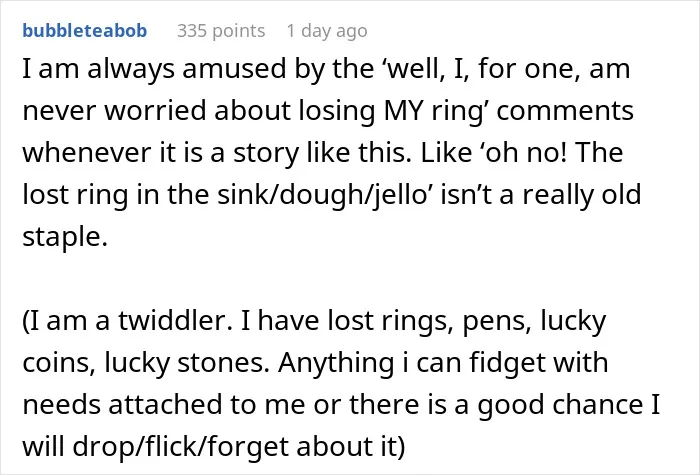
Task: Click the 335 points score text
Action: (x=221, y=31)
